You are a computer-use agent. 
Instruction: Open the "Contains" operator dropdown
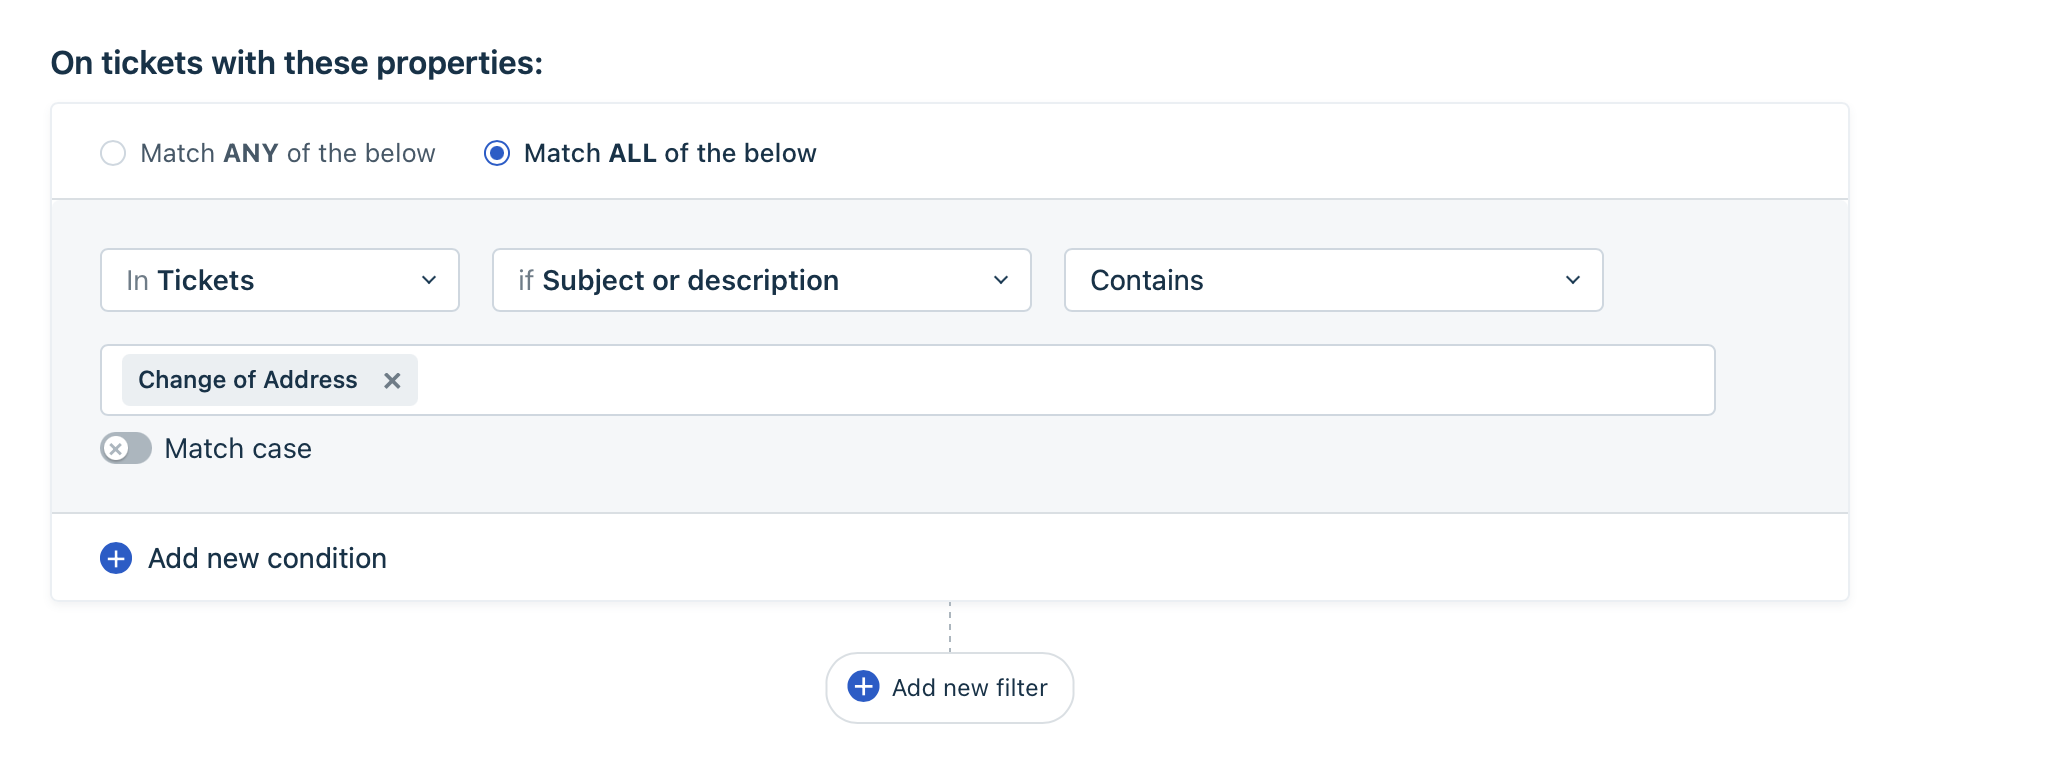coord(1332,280)
